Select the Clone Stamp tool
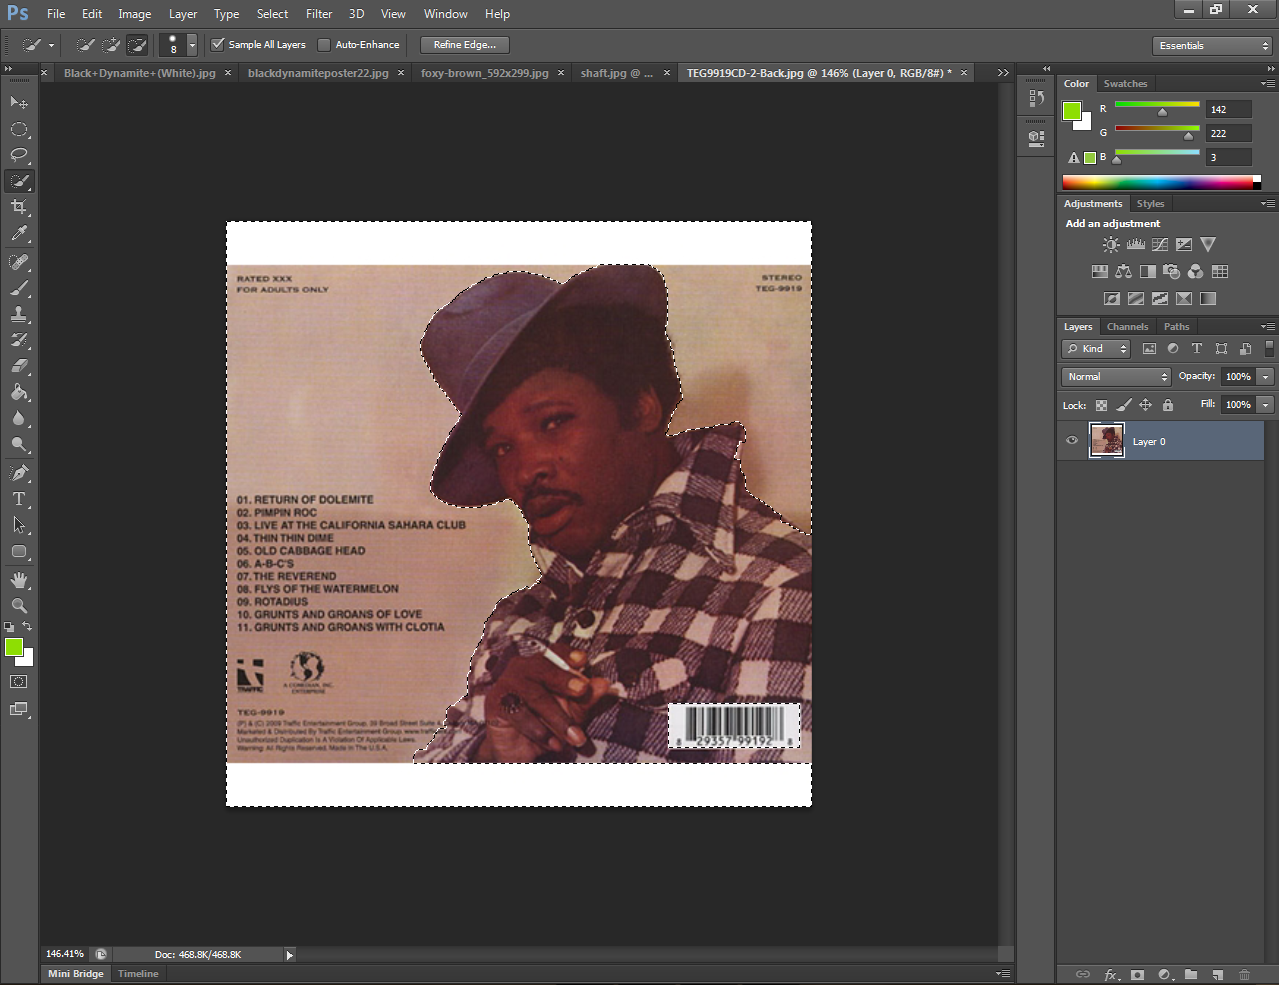Screen dimensions: 1279x985 (19, 314)
